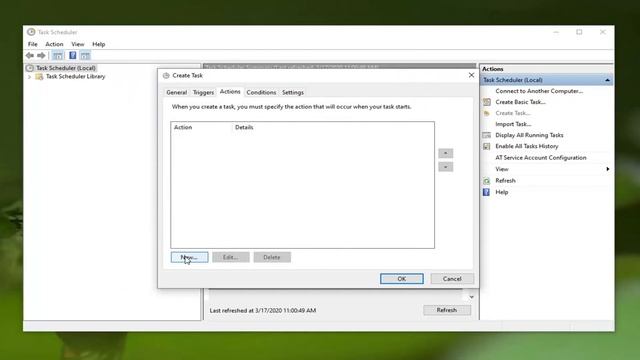The image size is (640, 360).
Task: Select the Actions tab
Action: 230,92
